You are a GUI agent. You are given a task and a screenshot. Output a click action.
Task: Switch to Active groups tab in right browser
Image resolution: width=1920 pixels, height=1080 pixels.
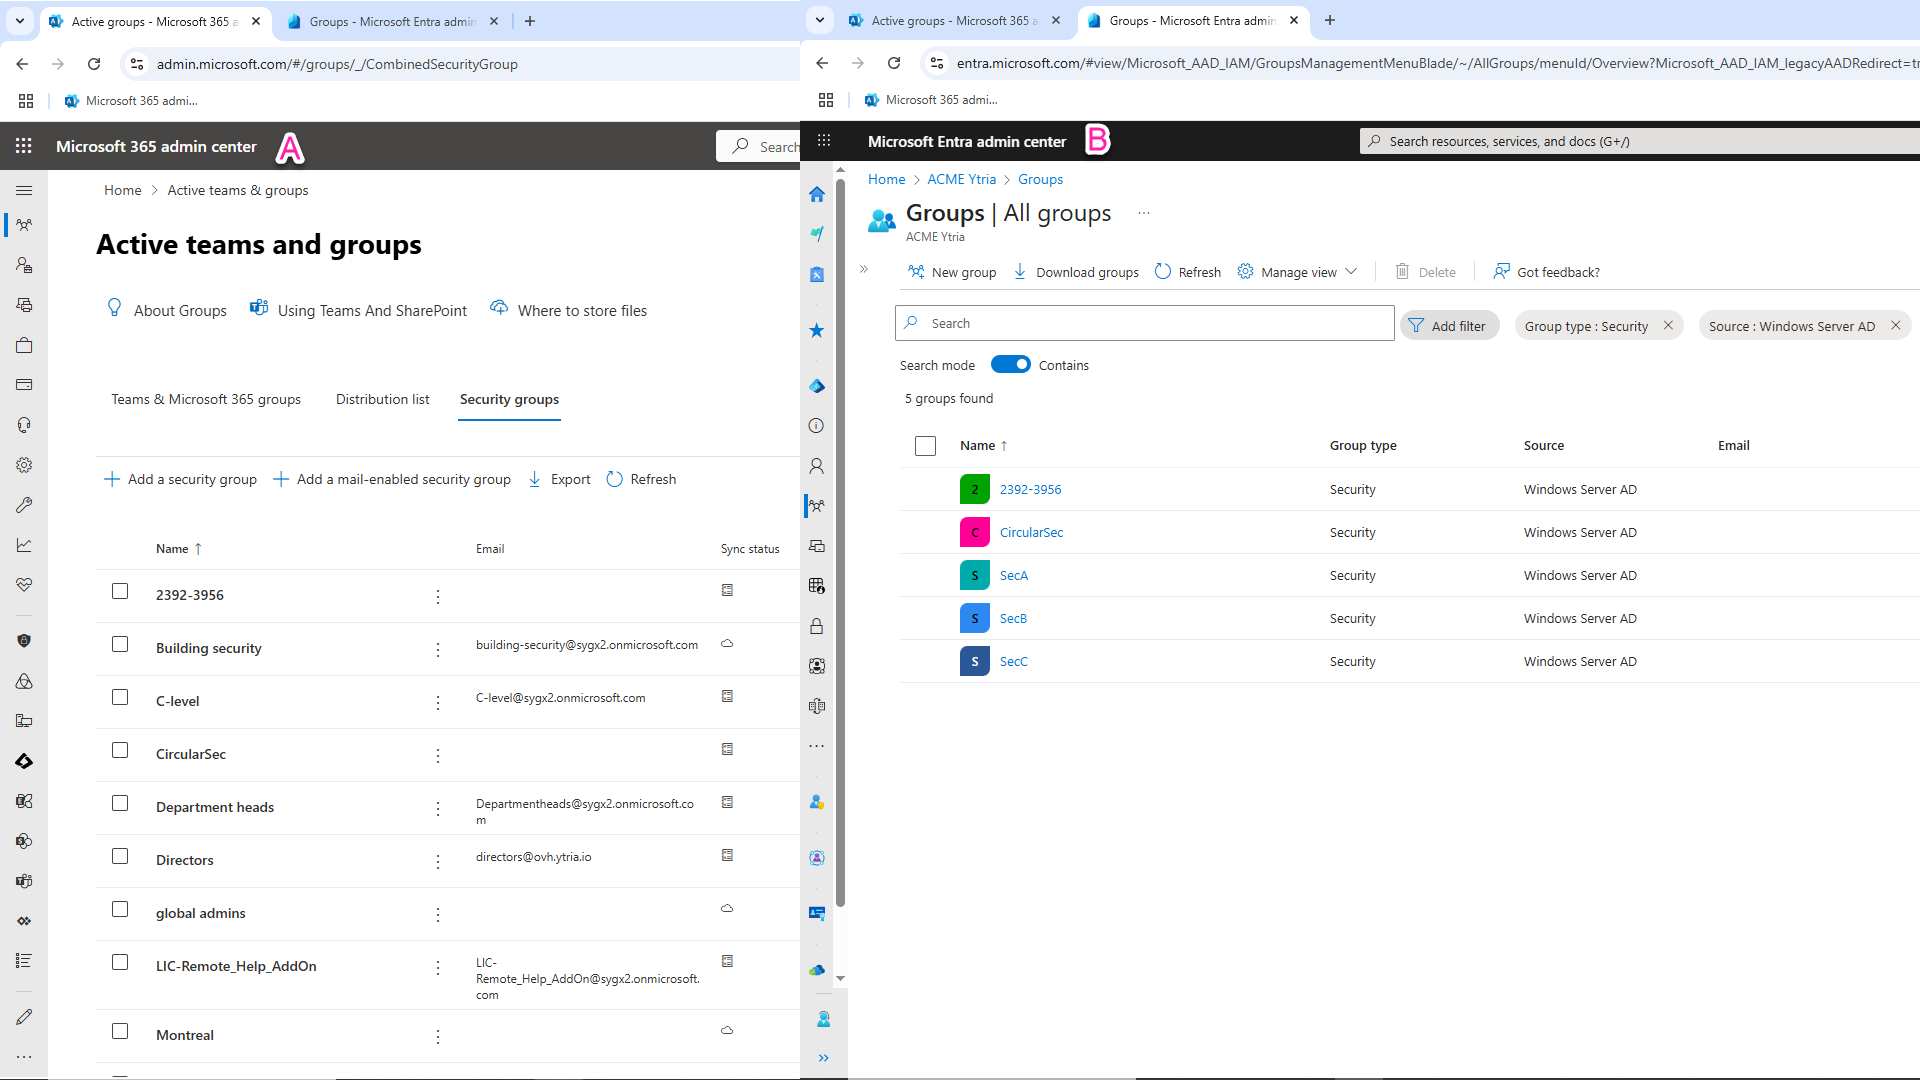[x=954, y=20]
